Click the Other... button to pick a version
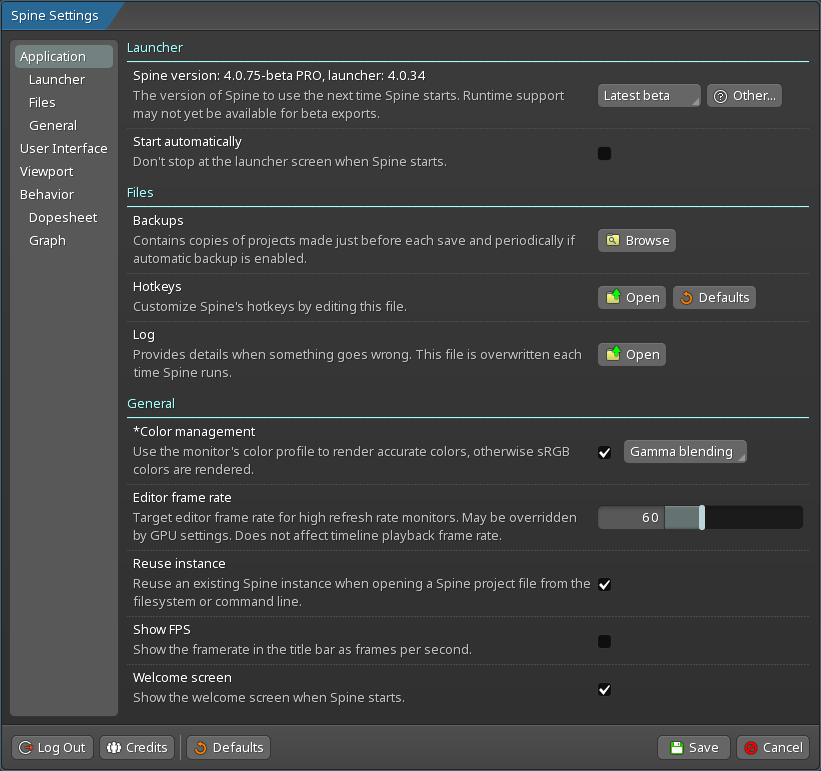This screenshot has width=821, height=771. coord(744,95)
